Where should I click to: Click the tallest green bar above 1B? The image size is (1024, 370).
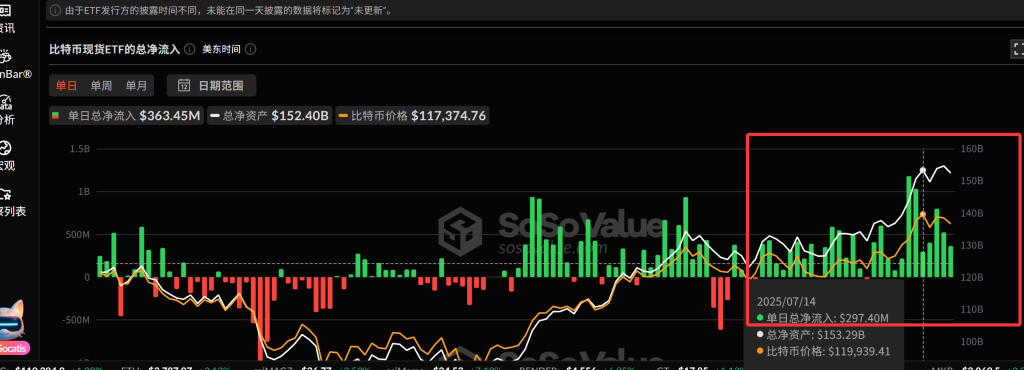pyautogui.click(x=909, y=226)
